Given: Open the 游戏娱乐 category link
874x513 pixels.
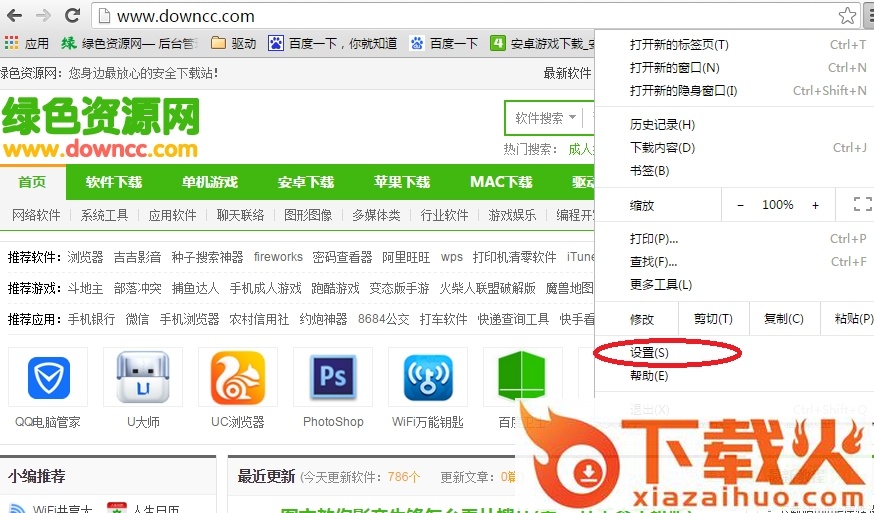Looking at the screenshot, I should point(512,215).
